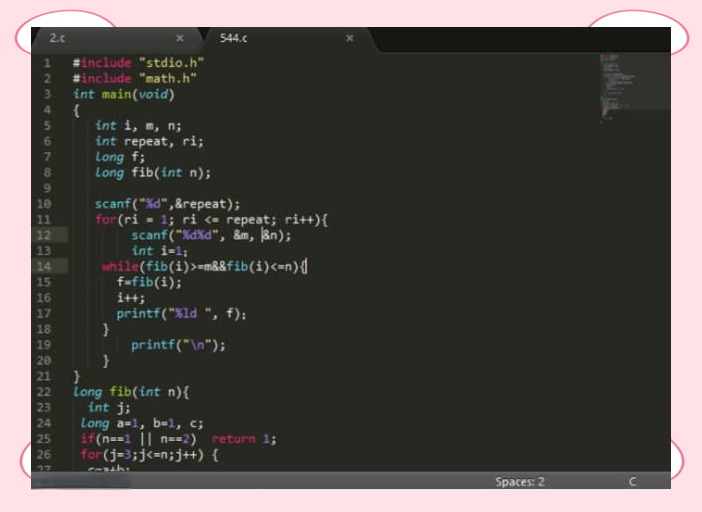Click on printf("\n"); line
Viewport: 702px width, 512px height.
click(178, 345)
